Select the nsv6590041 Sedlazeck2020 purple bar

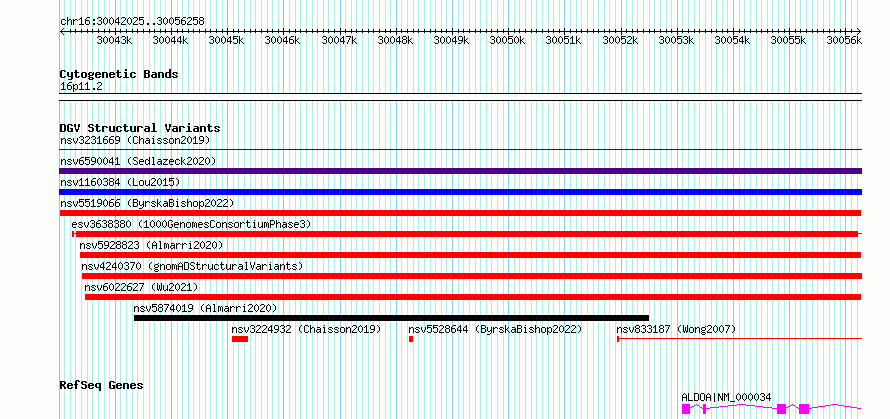pyautogui.click(x=460, y=171)
